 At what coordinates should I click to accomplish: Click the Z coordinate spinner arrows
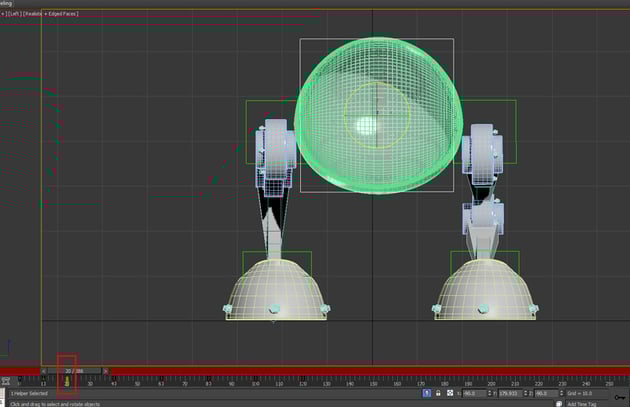click(x=562, y=394)
